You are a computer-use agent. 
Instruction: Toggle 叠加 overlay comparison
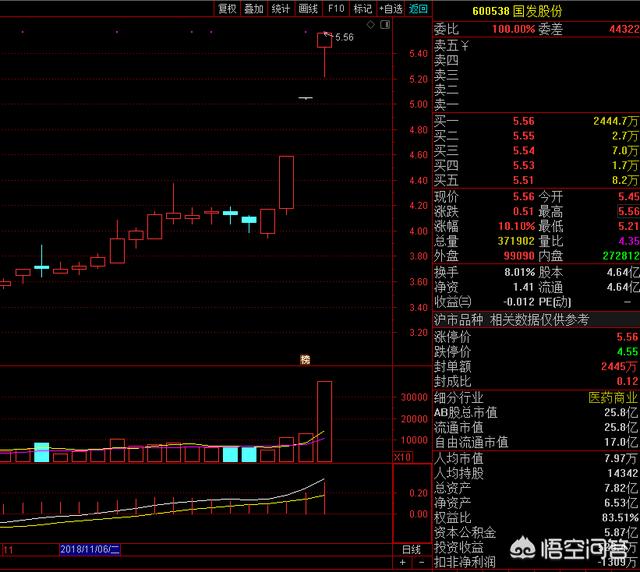254,8
